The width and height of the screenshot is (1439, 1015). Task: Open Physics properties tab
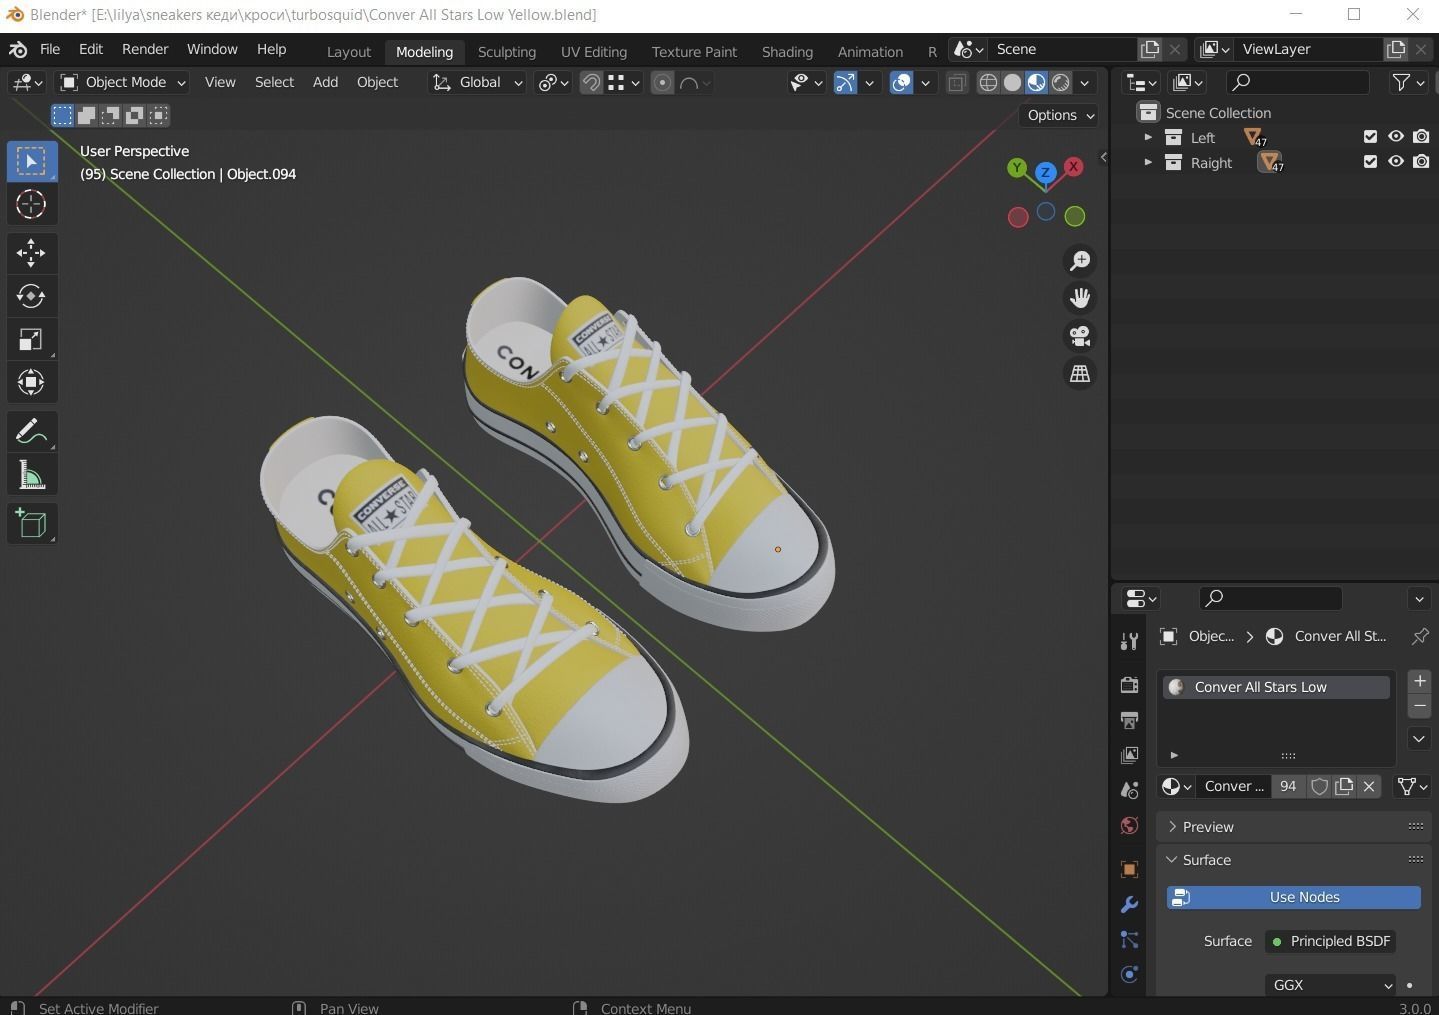[1129, 974]
